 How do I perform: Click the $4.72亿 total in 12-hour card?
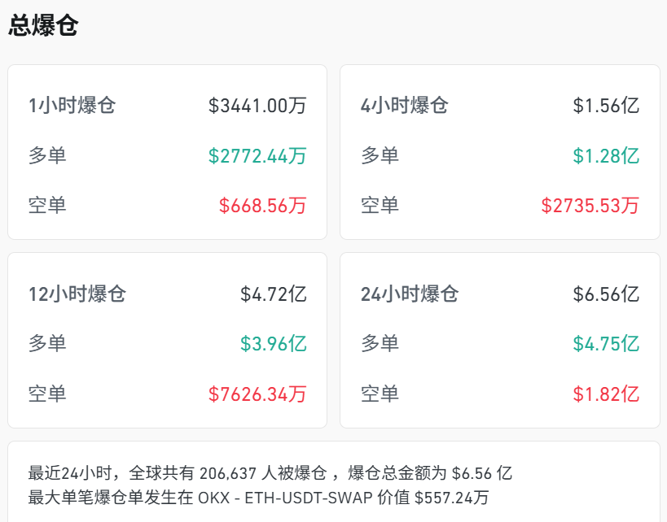click(x=273, y=294)
